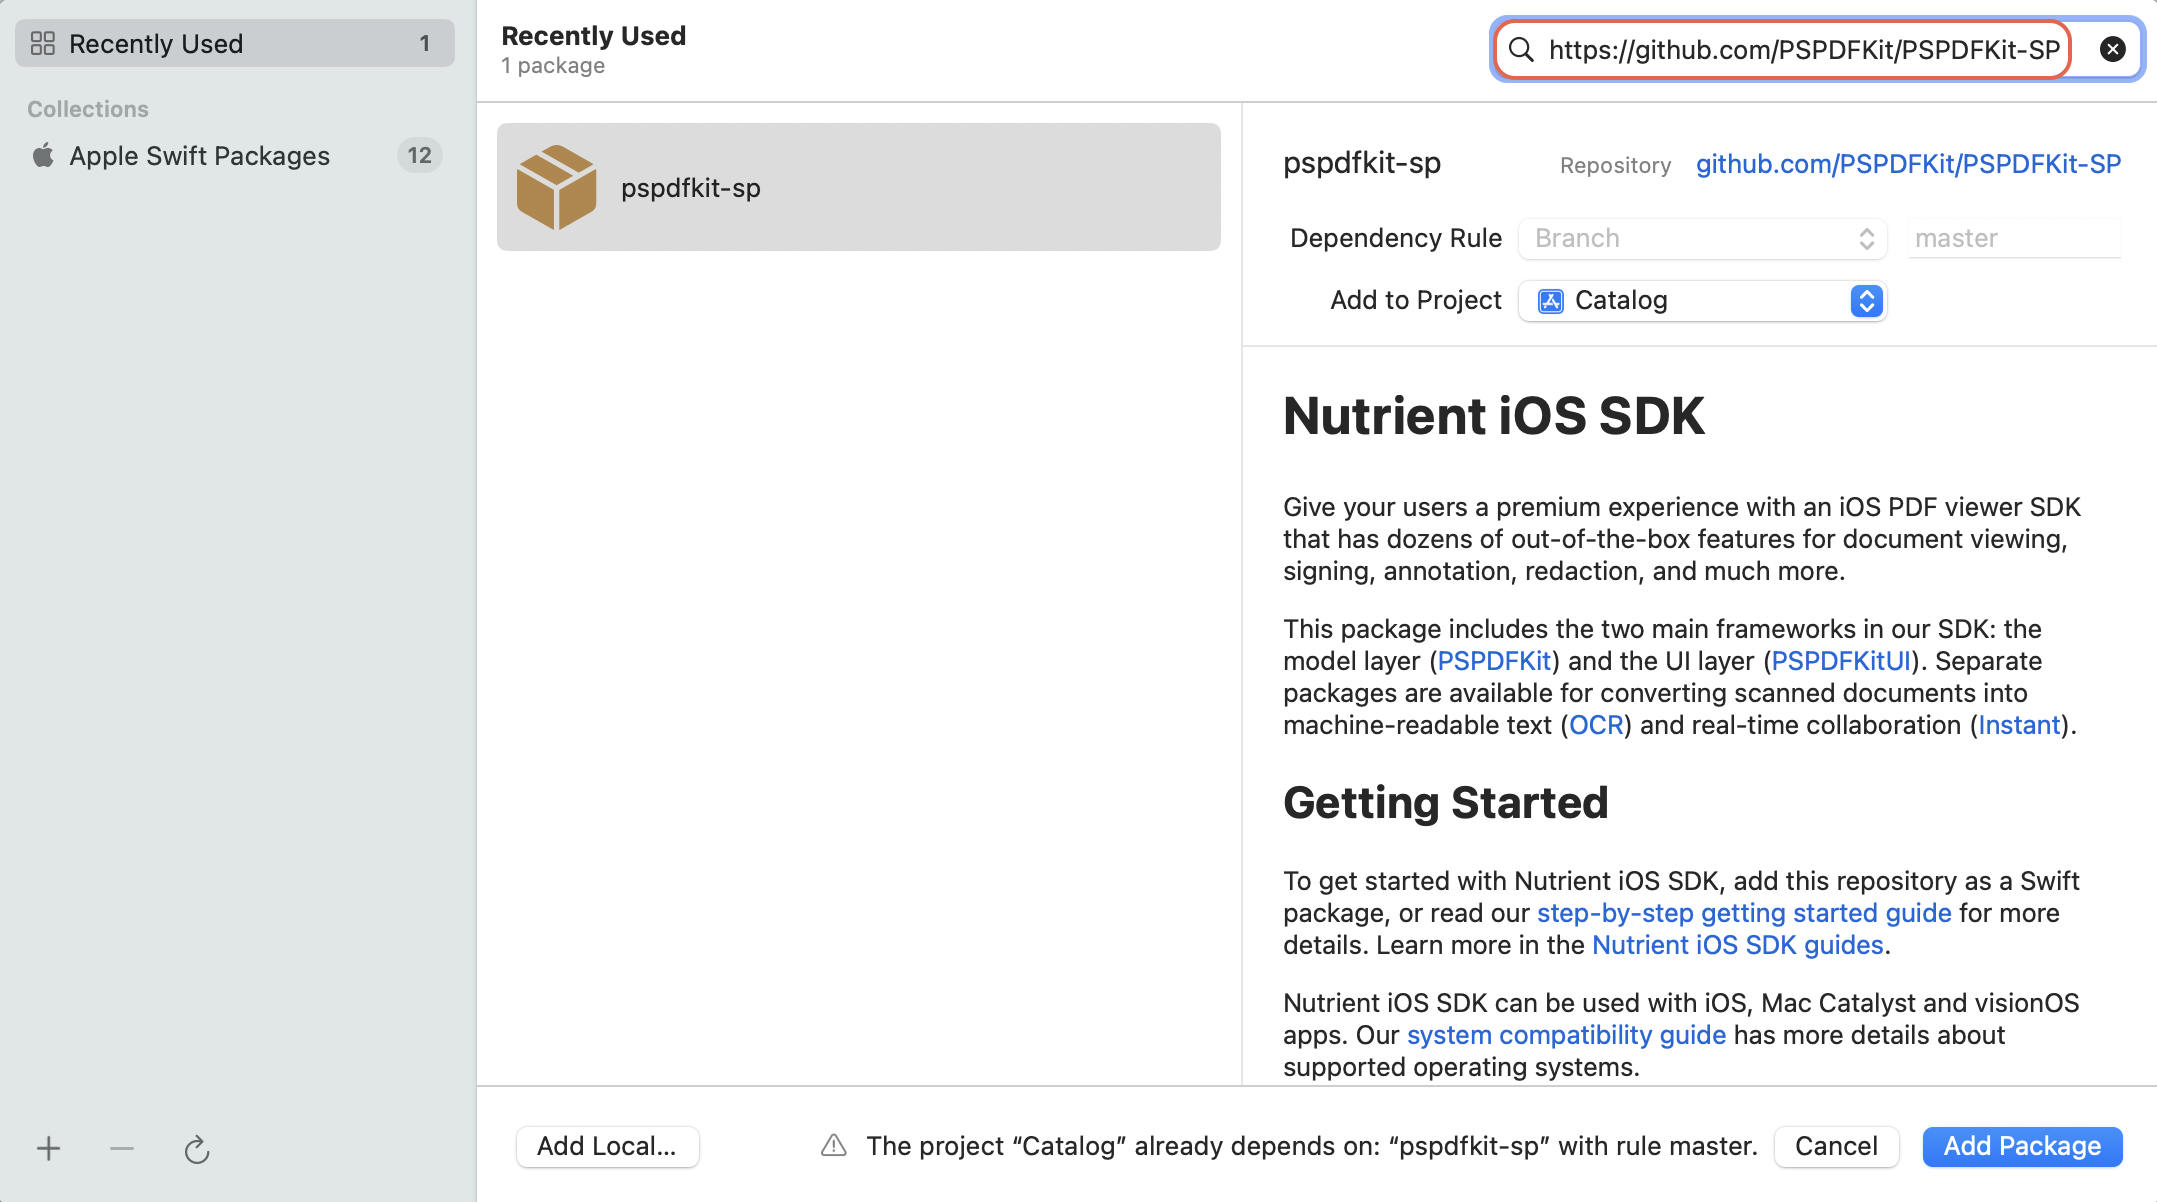Viewport: 2157px width, 1202px height.
Task: Switch to the Recently Used section
Action: [x=156, y=43]
